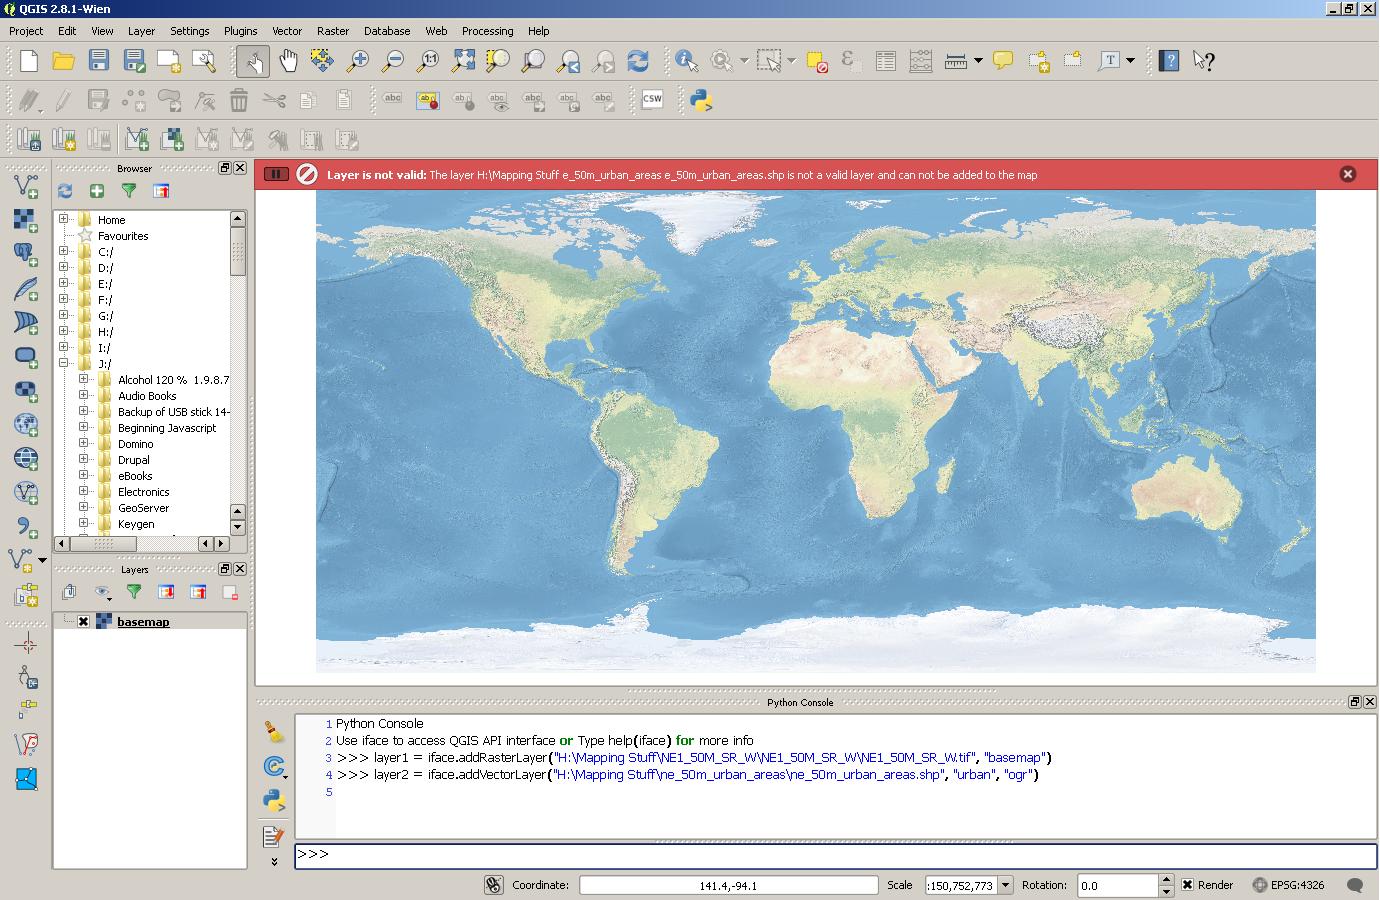Image resolution: width=1380 pixels, height=900 pixels.
Task: Click the Zoom In magnifier tool
Action: [x=357, y=61]
